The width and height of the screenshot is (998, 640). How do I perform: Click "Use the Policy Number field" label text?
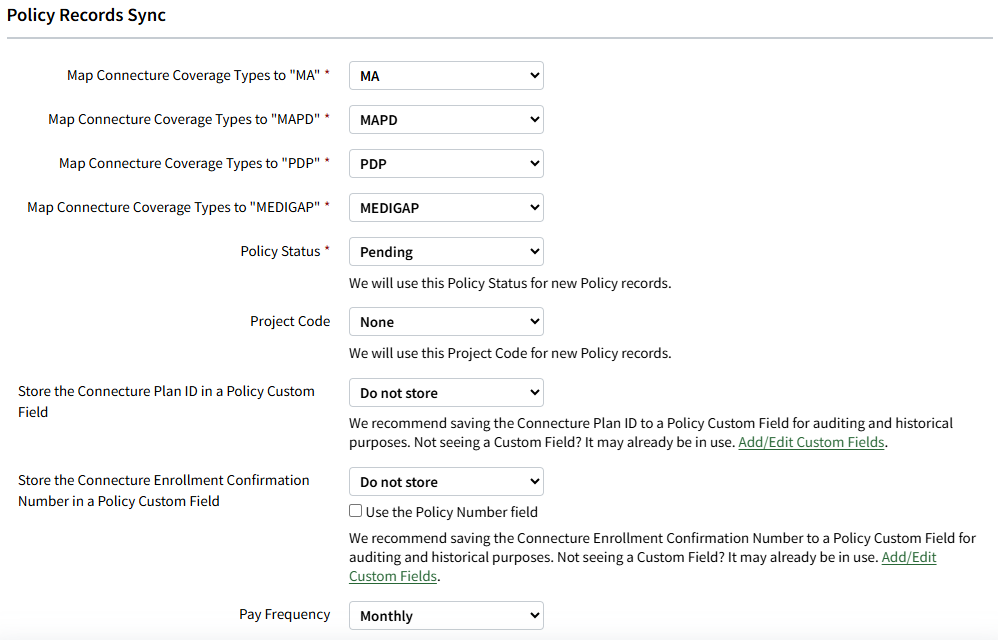(x=452, y=512)
